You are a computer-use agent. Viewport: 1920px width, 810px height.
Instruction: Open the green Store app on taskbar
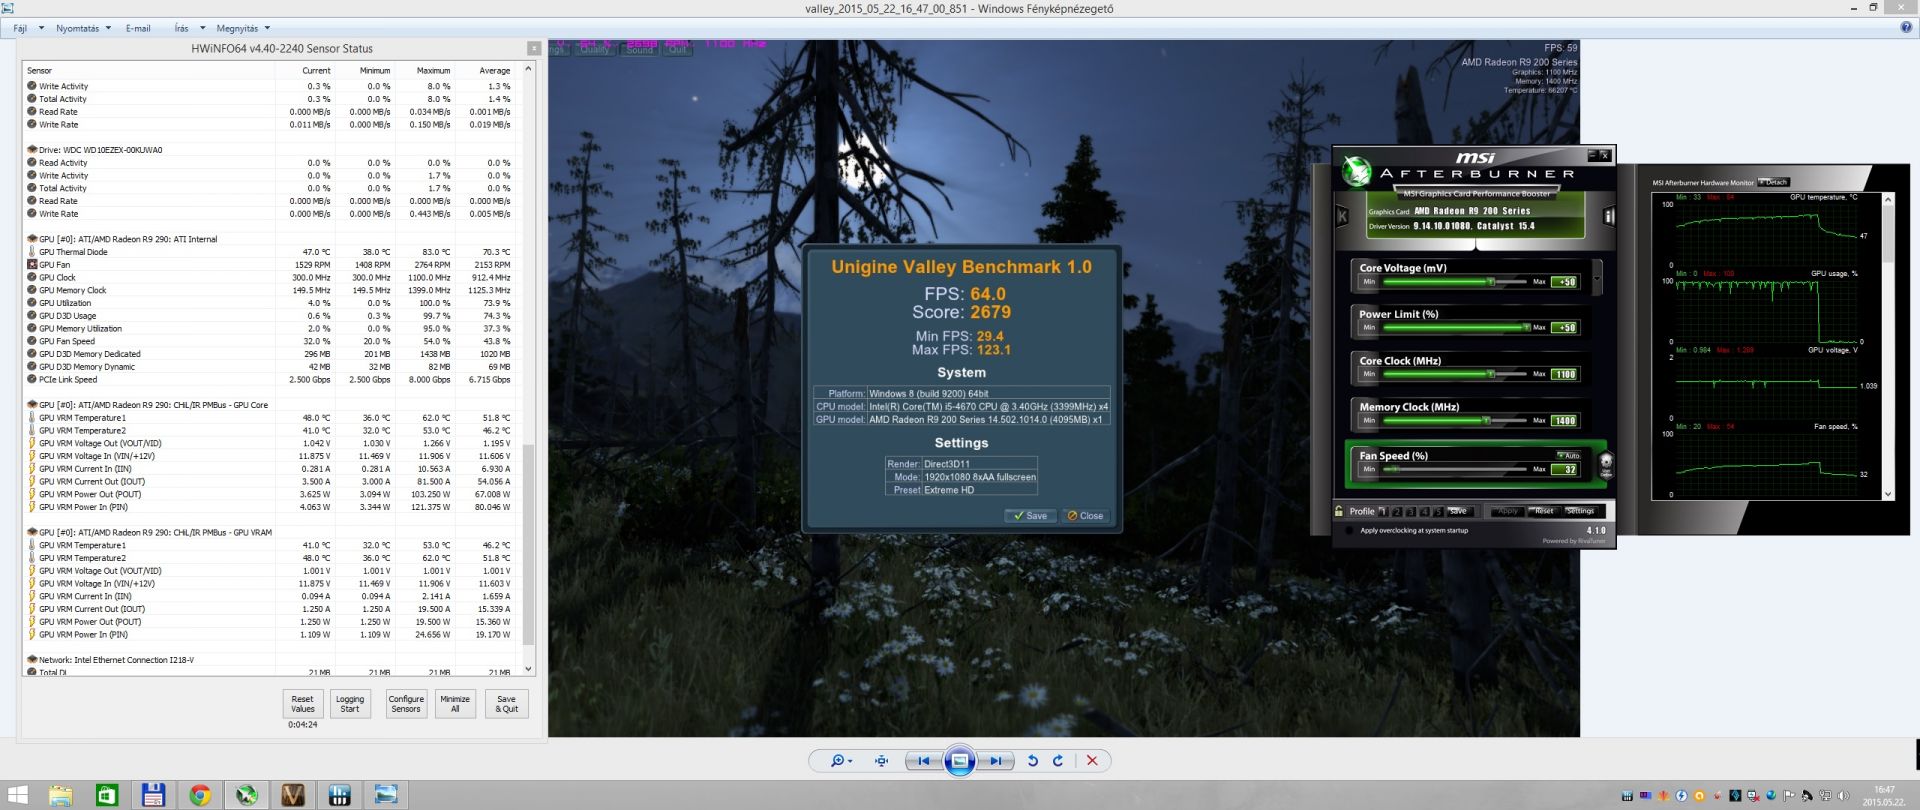click(106, 796)
